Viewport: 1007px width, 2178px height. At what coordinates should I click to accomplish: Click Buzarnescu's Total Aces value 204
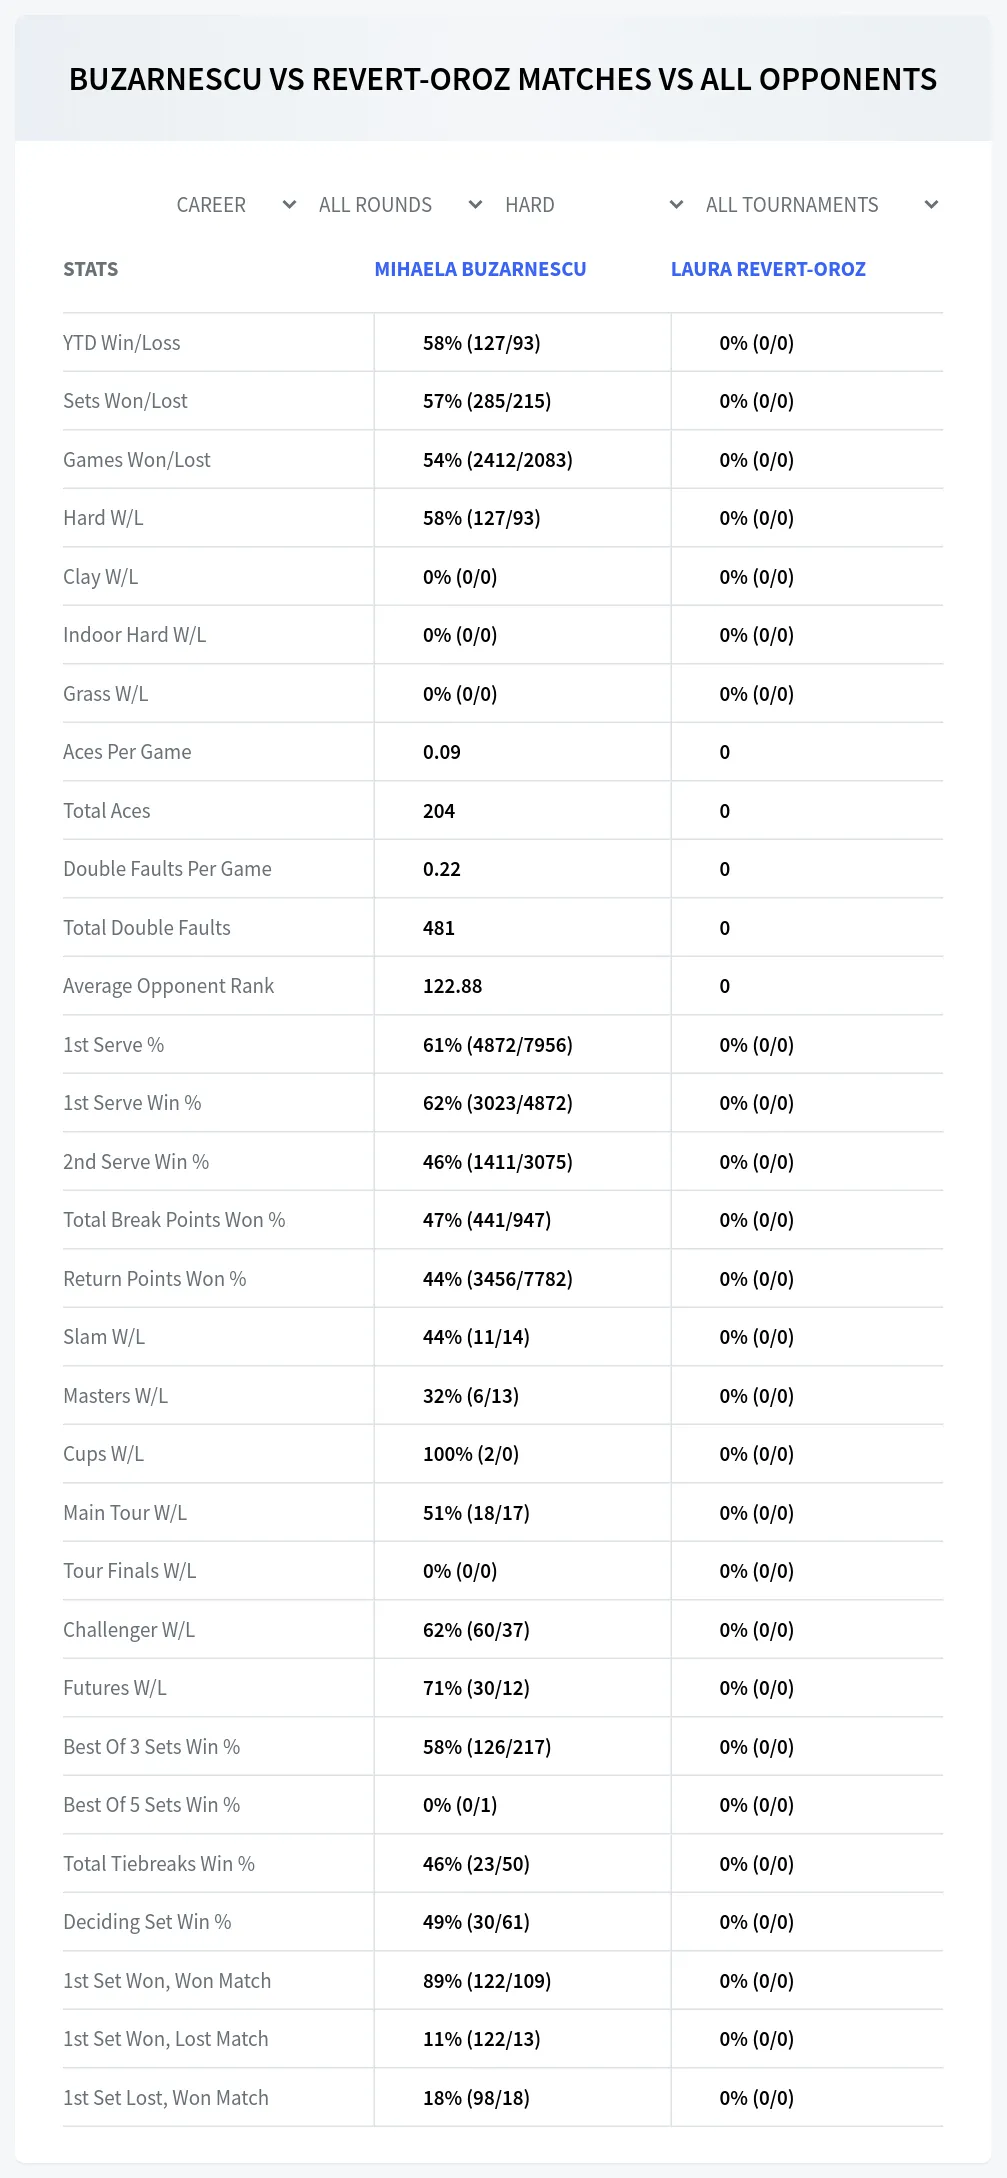[439, 811]
